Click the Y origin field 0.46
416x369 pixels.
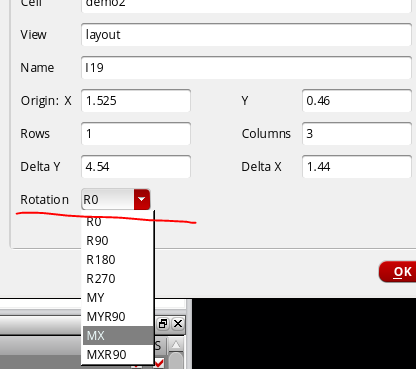pyautogui.click(x=357, y=101)
